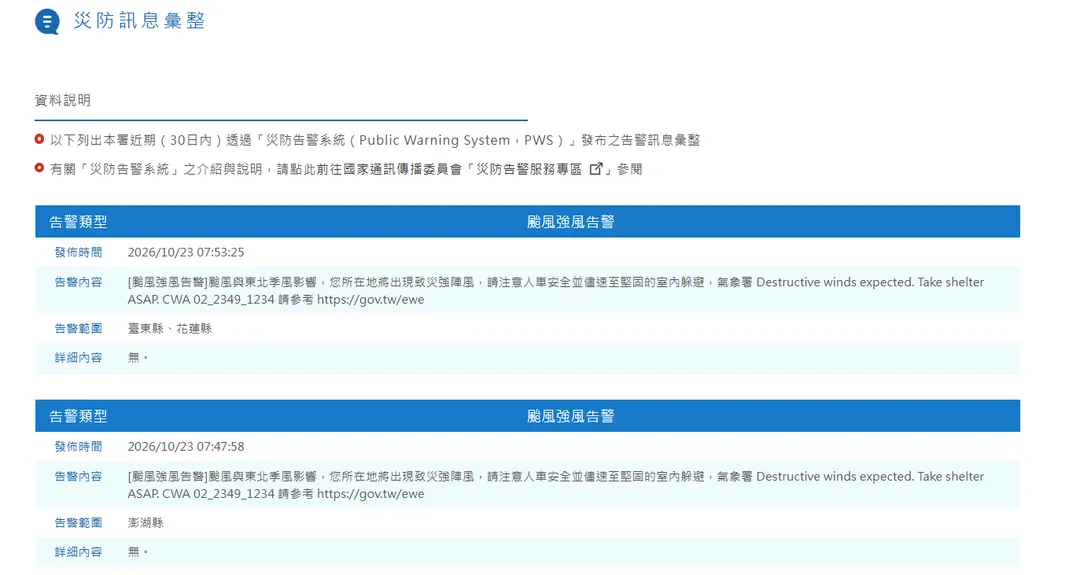Click 告警類型 label in the 澎湖縣 alert header
This screenshot has height=575, width=1080.
tap(79, 416)
